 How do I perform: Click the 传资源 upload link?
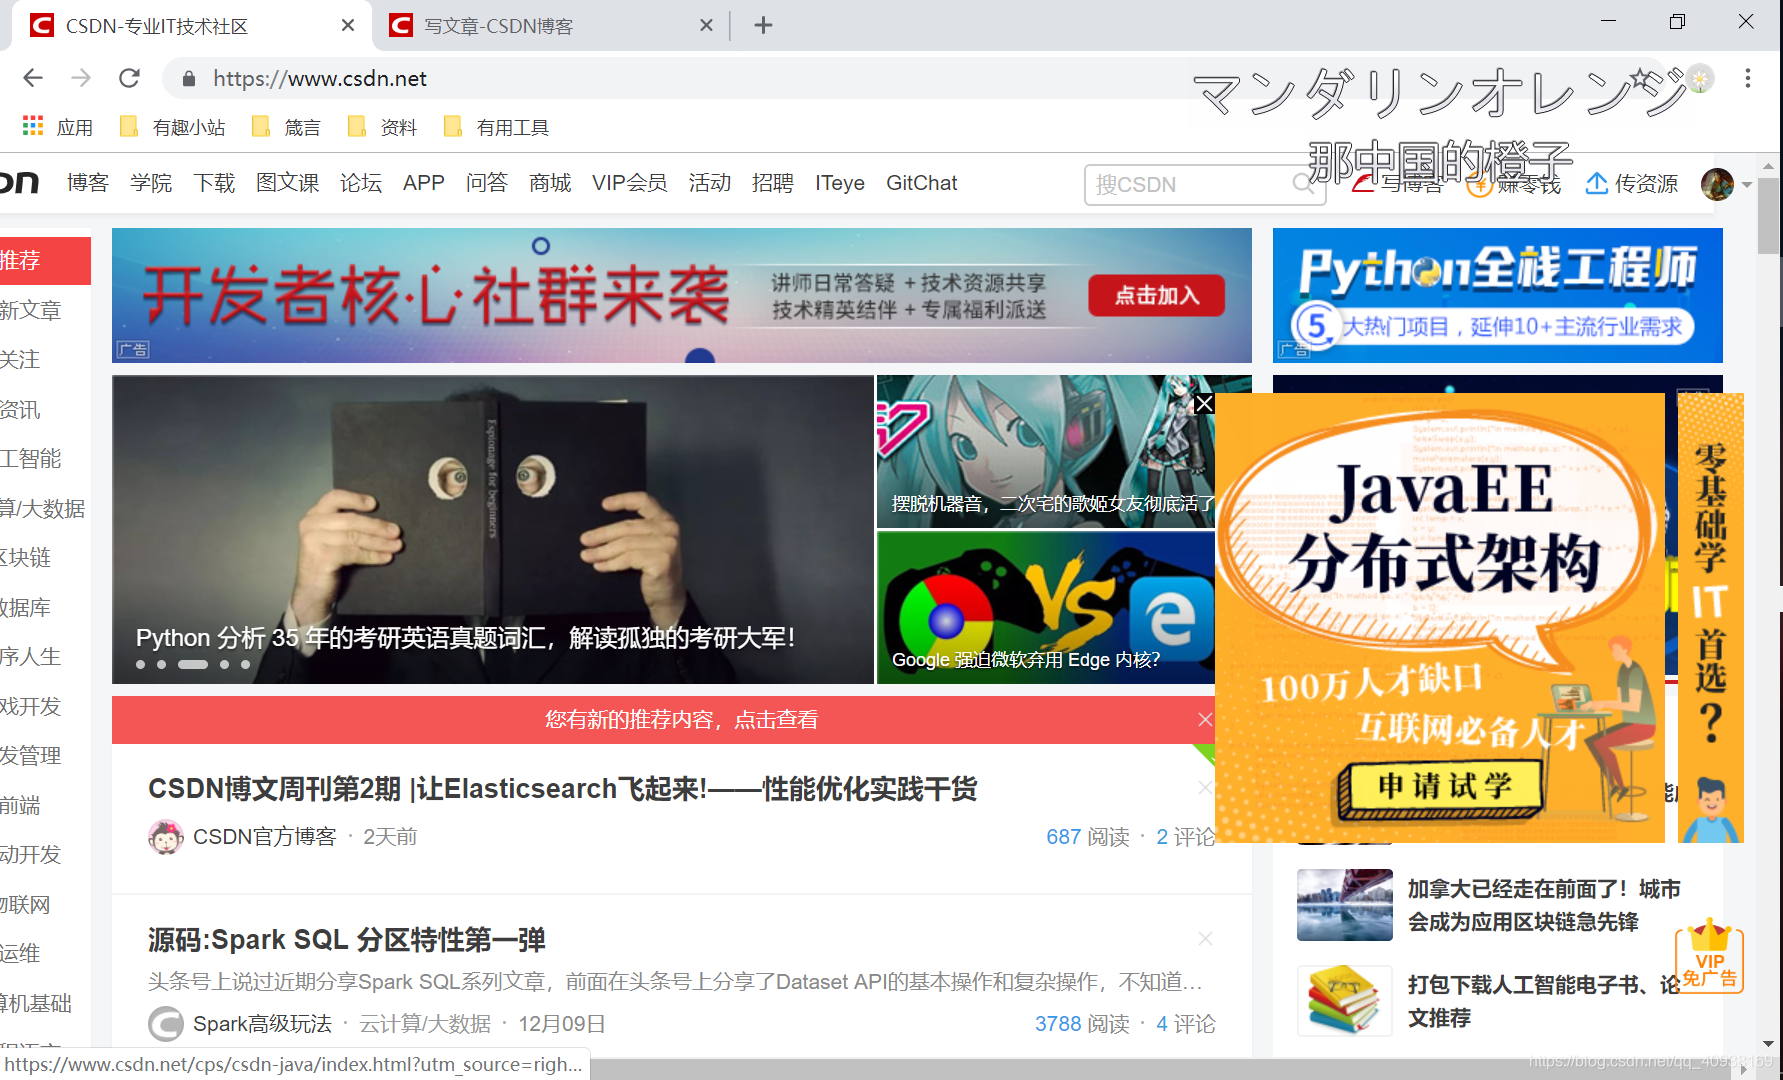[x=1632, y=184]
